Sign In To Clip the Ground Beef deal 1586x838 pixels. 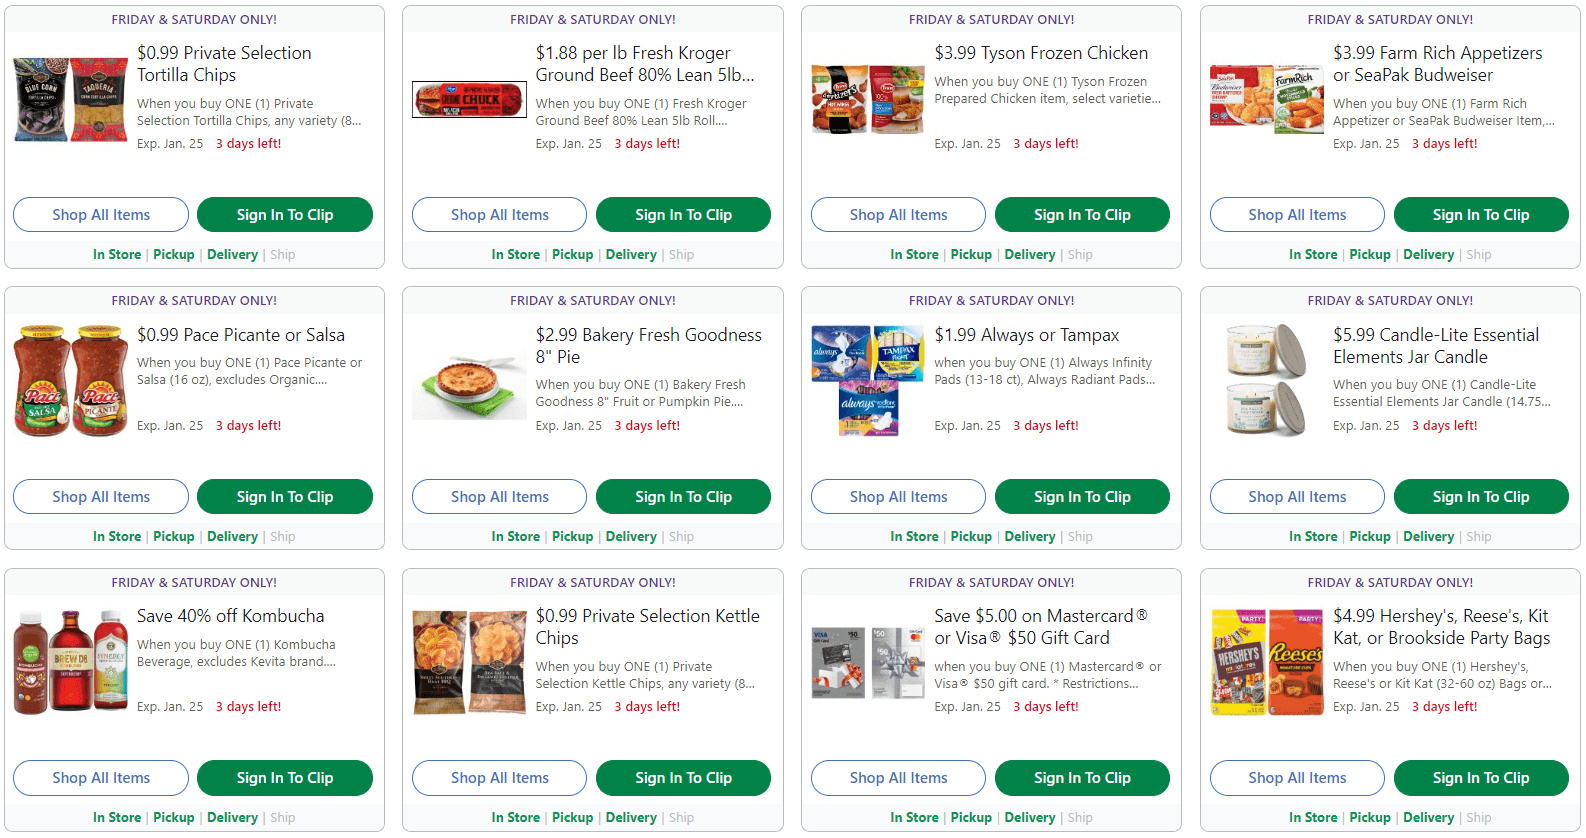point(683,214)
